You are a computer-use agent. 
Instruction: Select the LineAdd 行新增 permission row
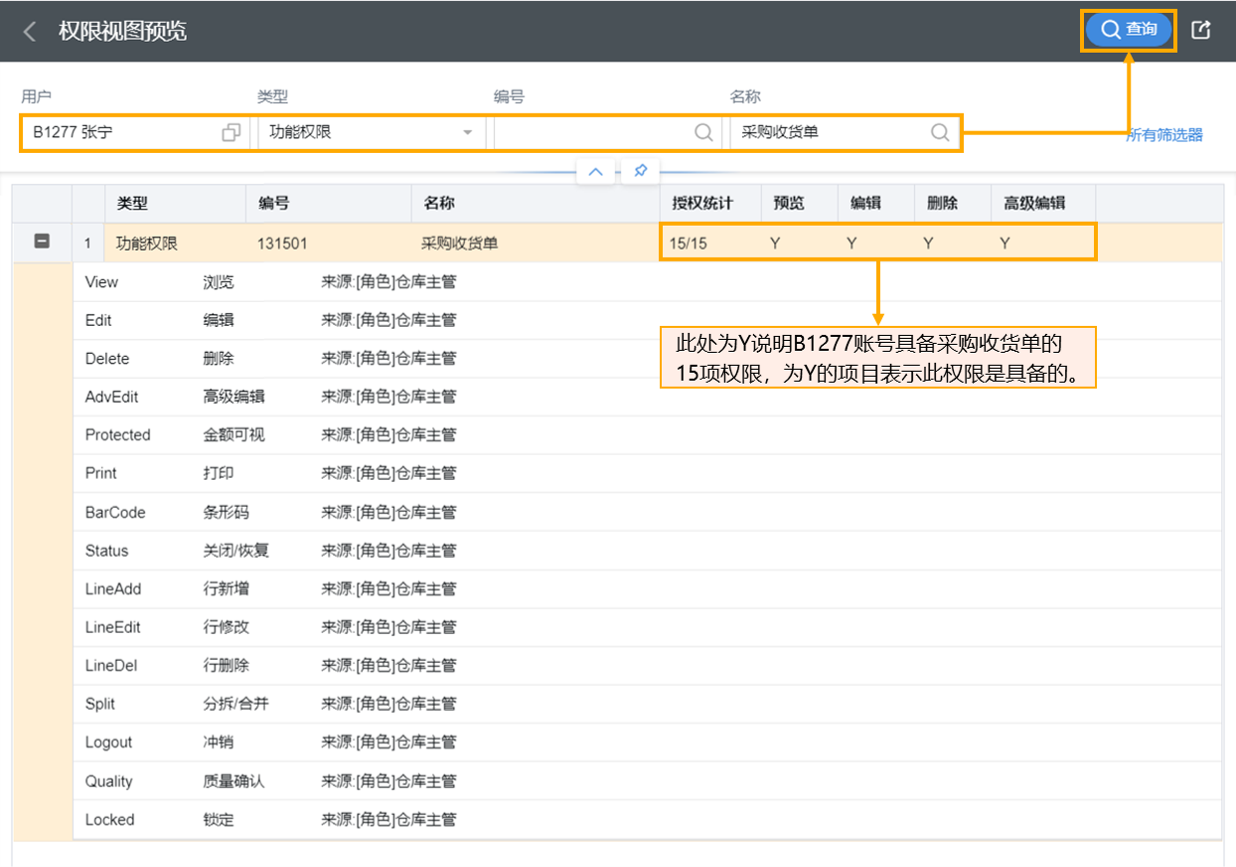coord(646,589)
